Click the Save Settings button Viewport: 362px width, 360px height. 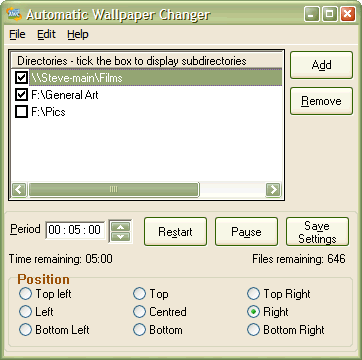317,232
